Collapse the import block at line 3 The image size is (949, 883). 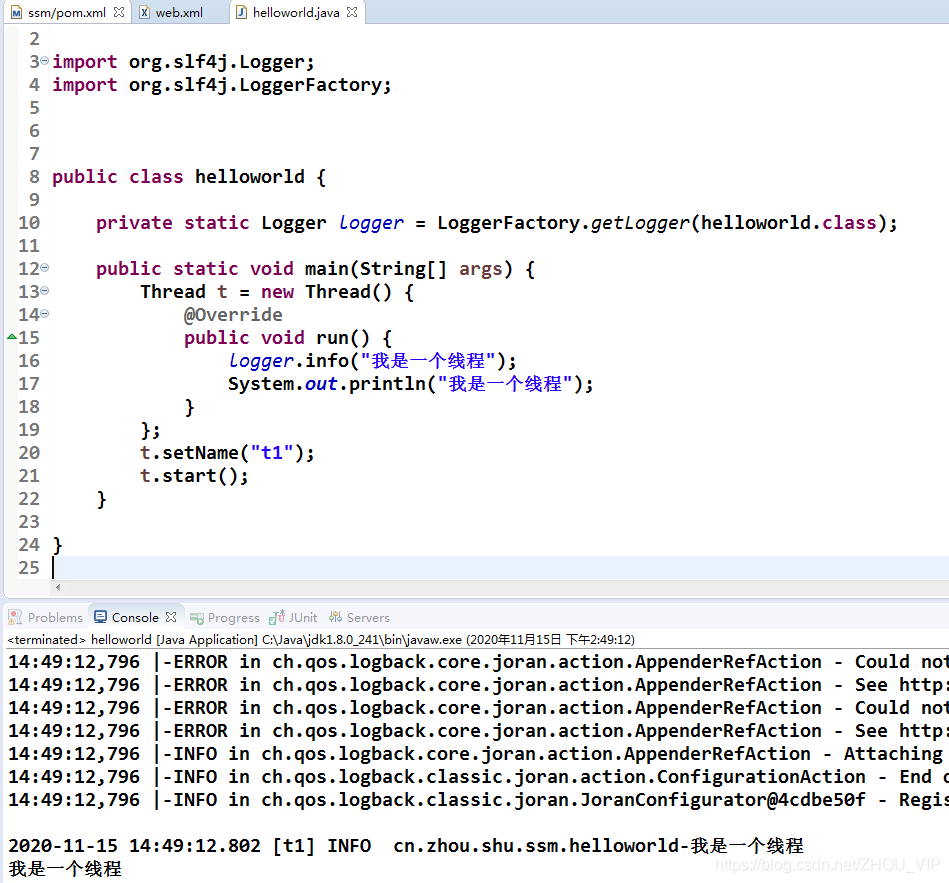pos(44,61)
